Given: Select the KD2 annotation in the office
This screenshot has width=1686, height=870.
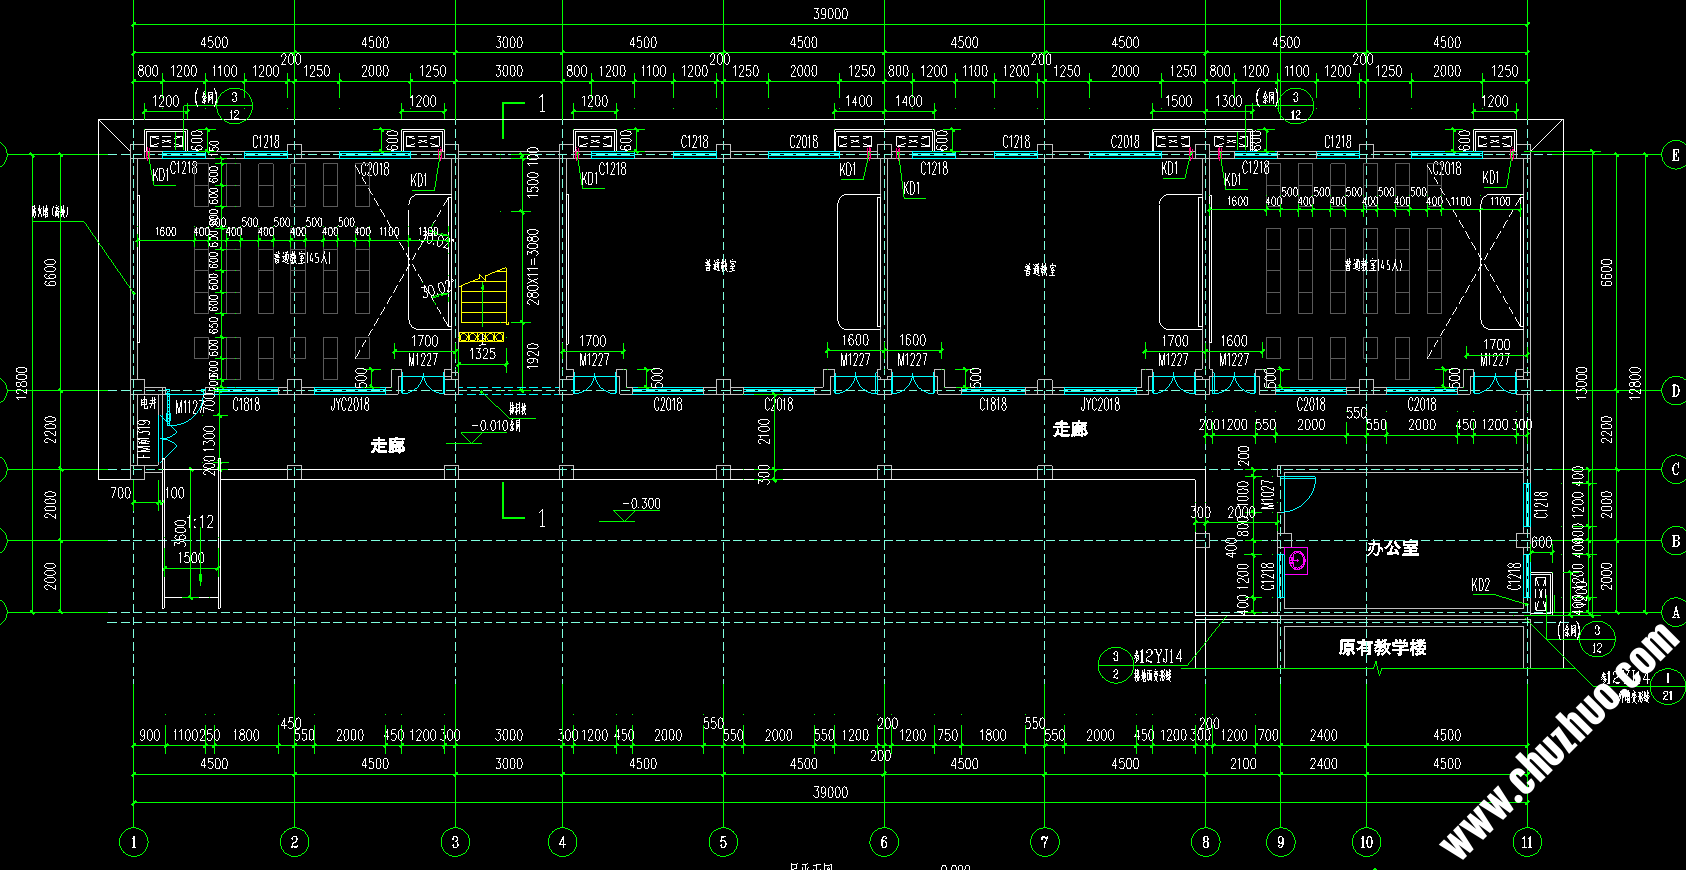Looking at the screenshot, I should [1481, 585].
